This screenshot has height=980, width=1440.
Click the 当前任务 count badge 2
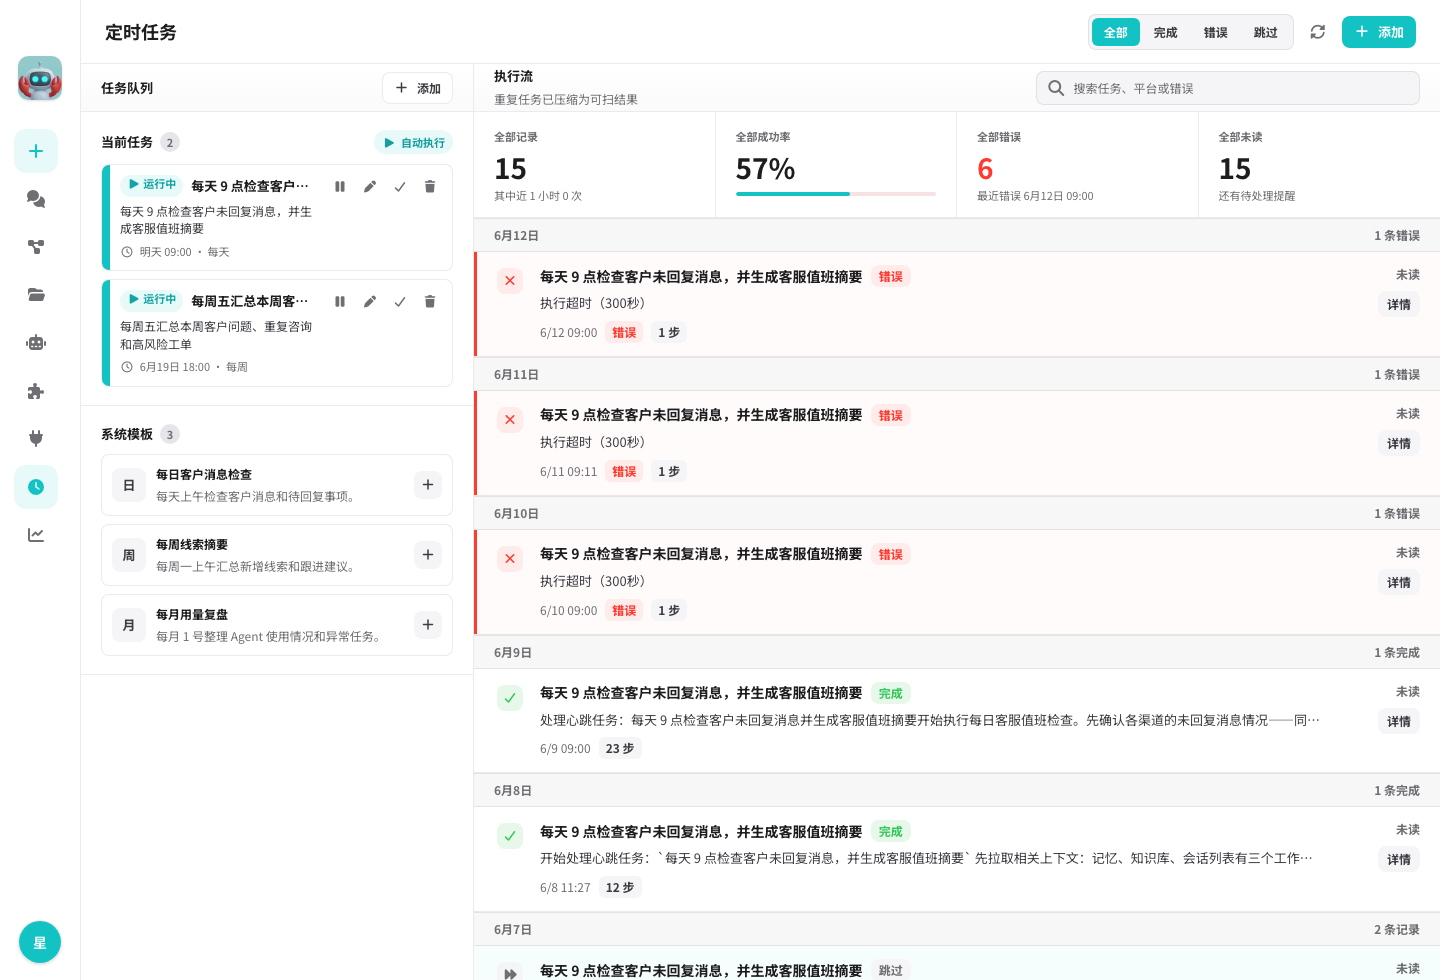pyautogui.click(x=170, y=143)
